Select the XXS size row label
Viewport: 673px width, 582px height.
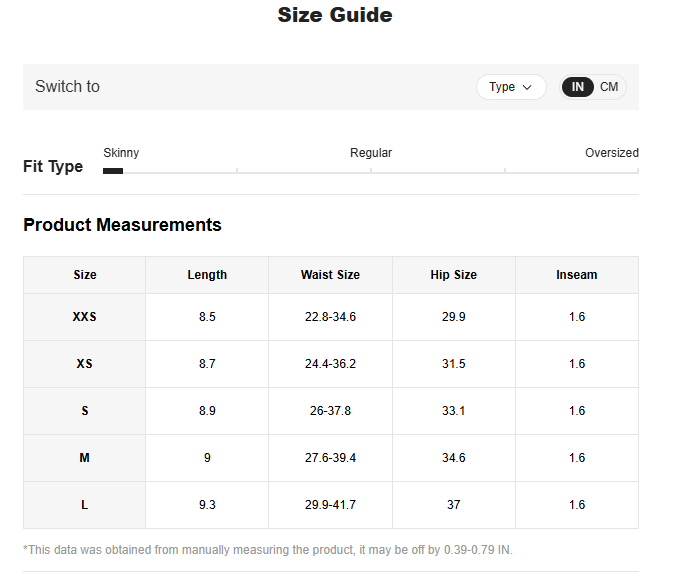(85, 317)
